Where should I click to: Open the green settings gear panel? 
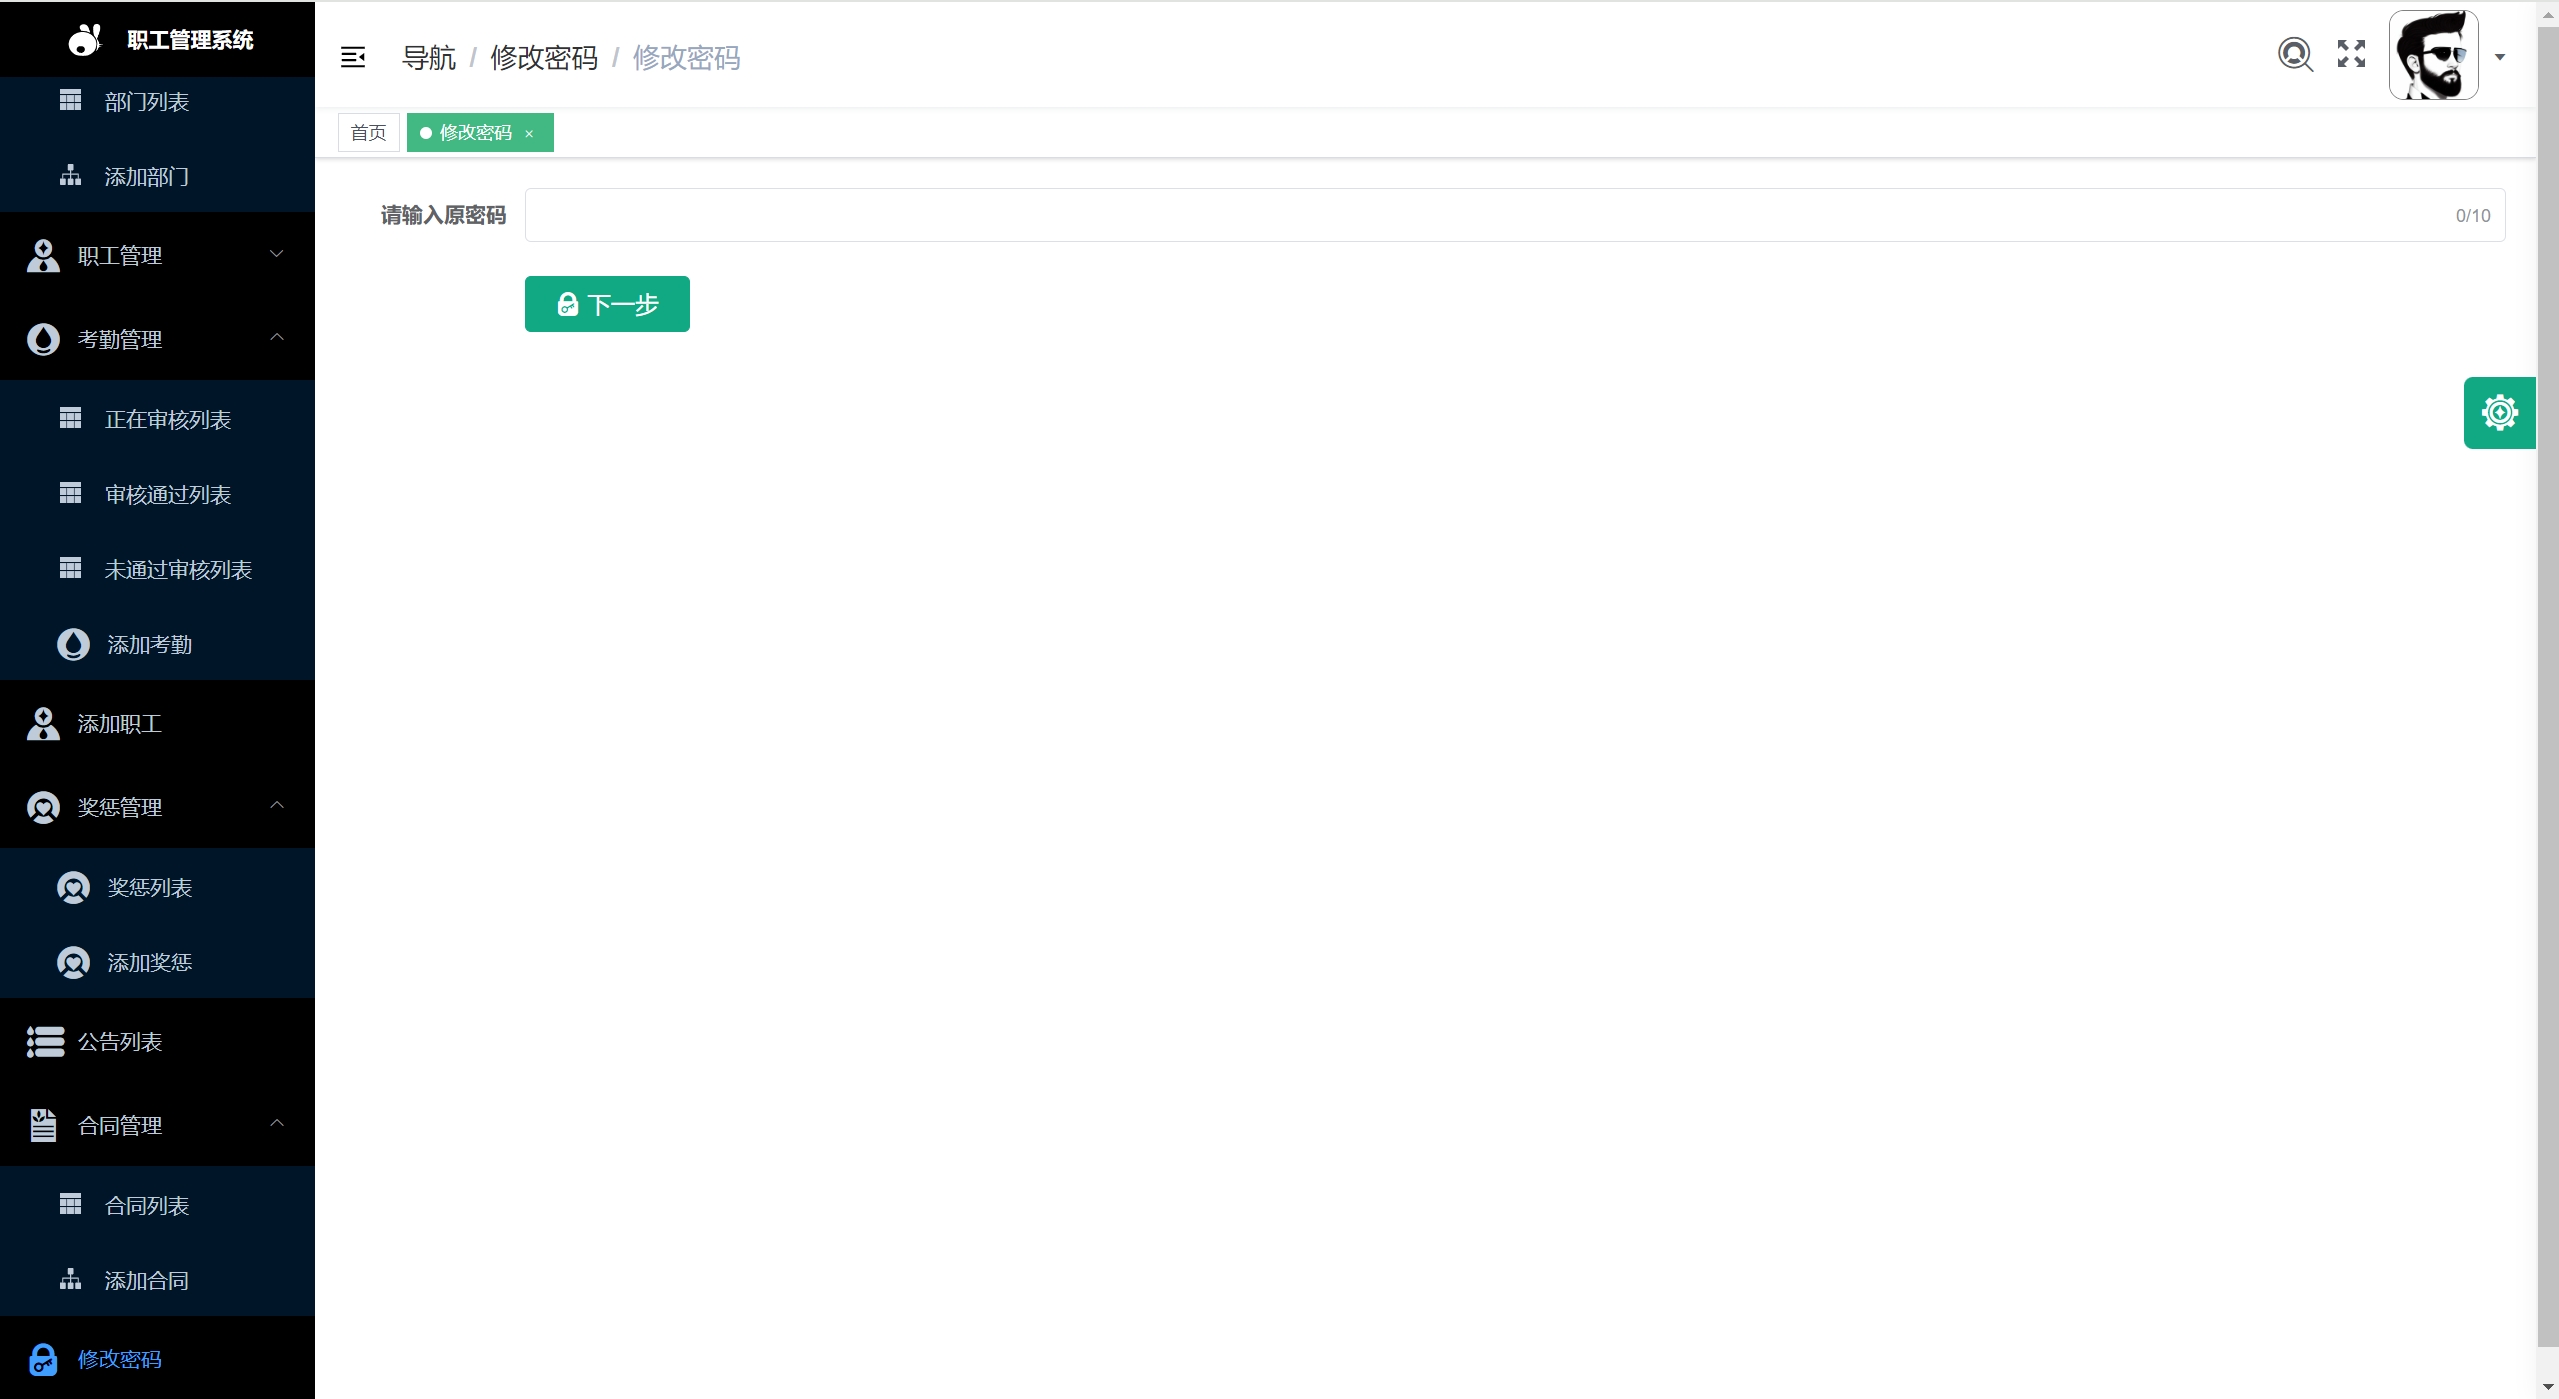pyautogui.click(x=2499, y=413)
